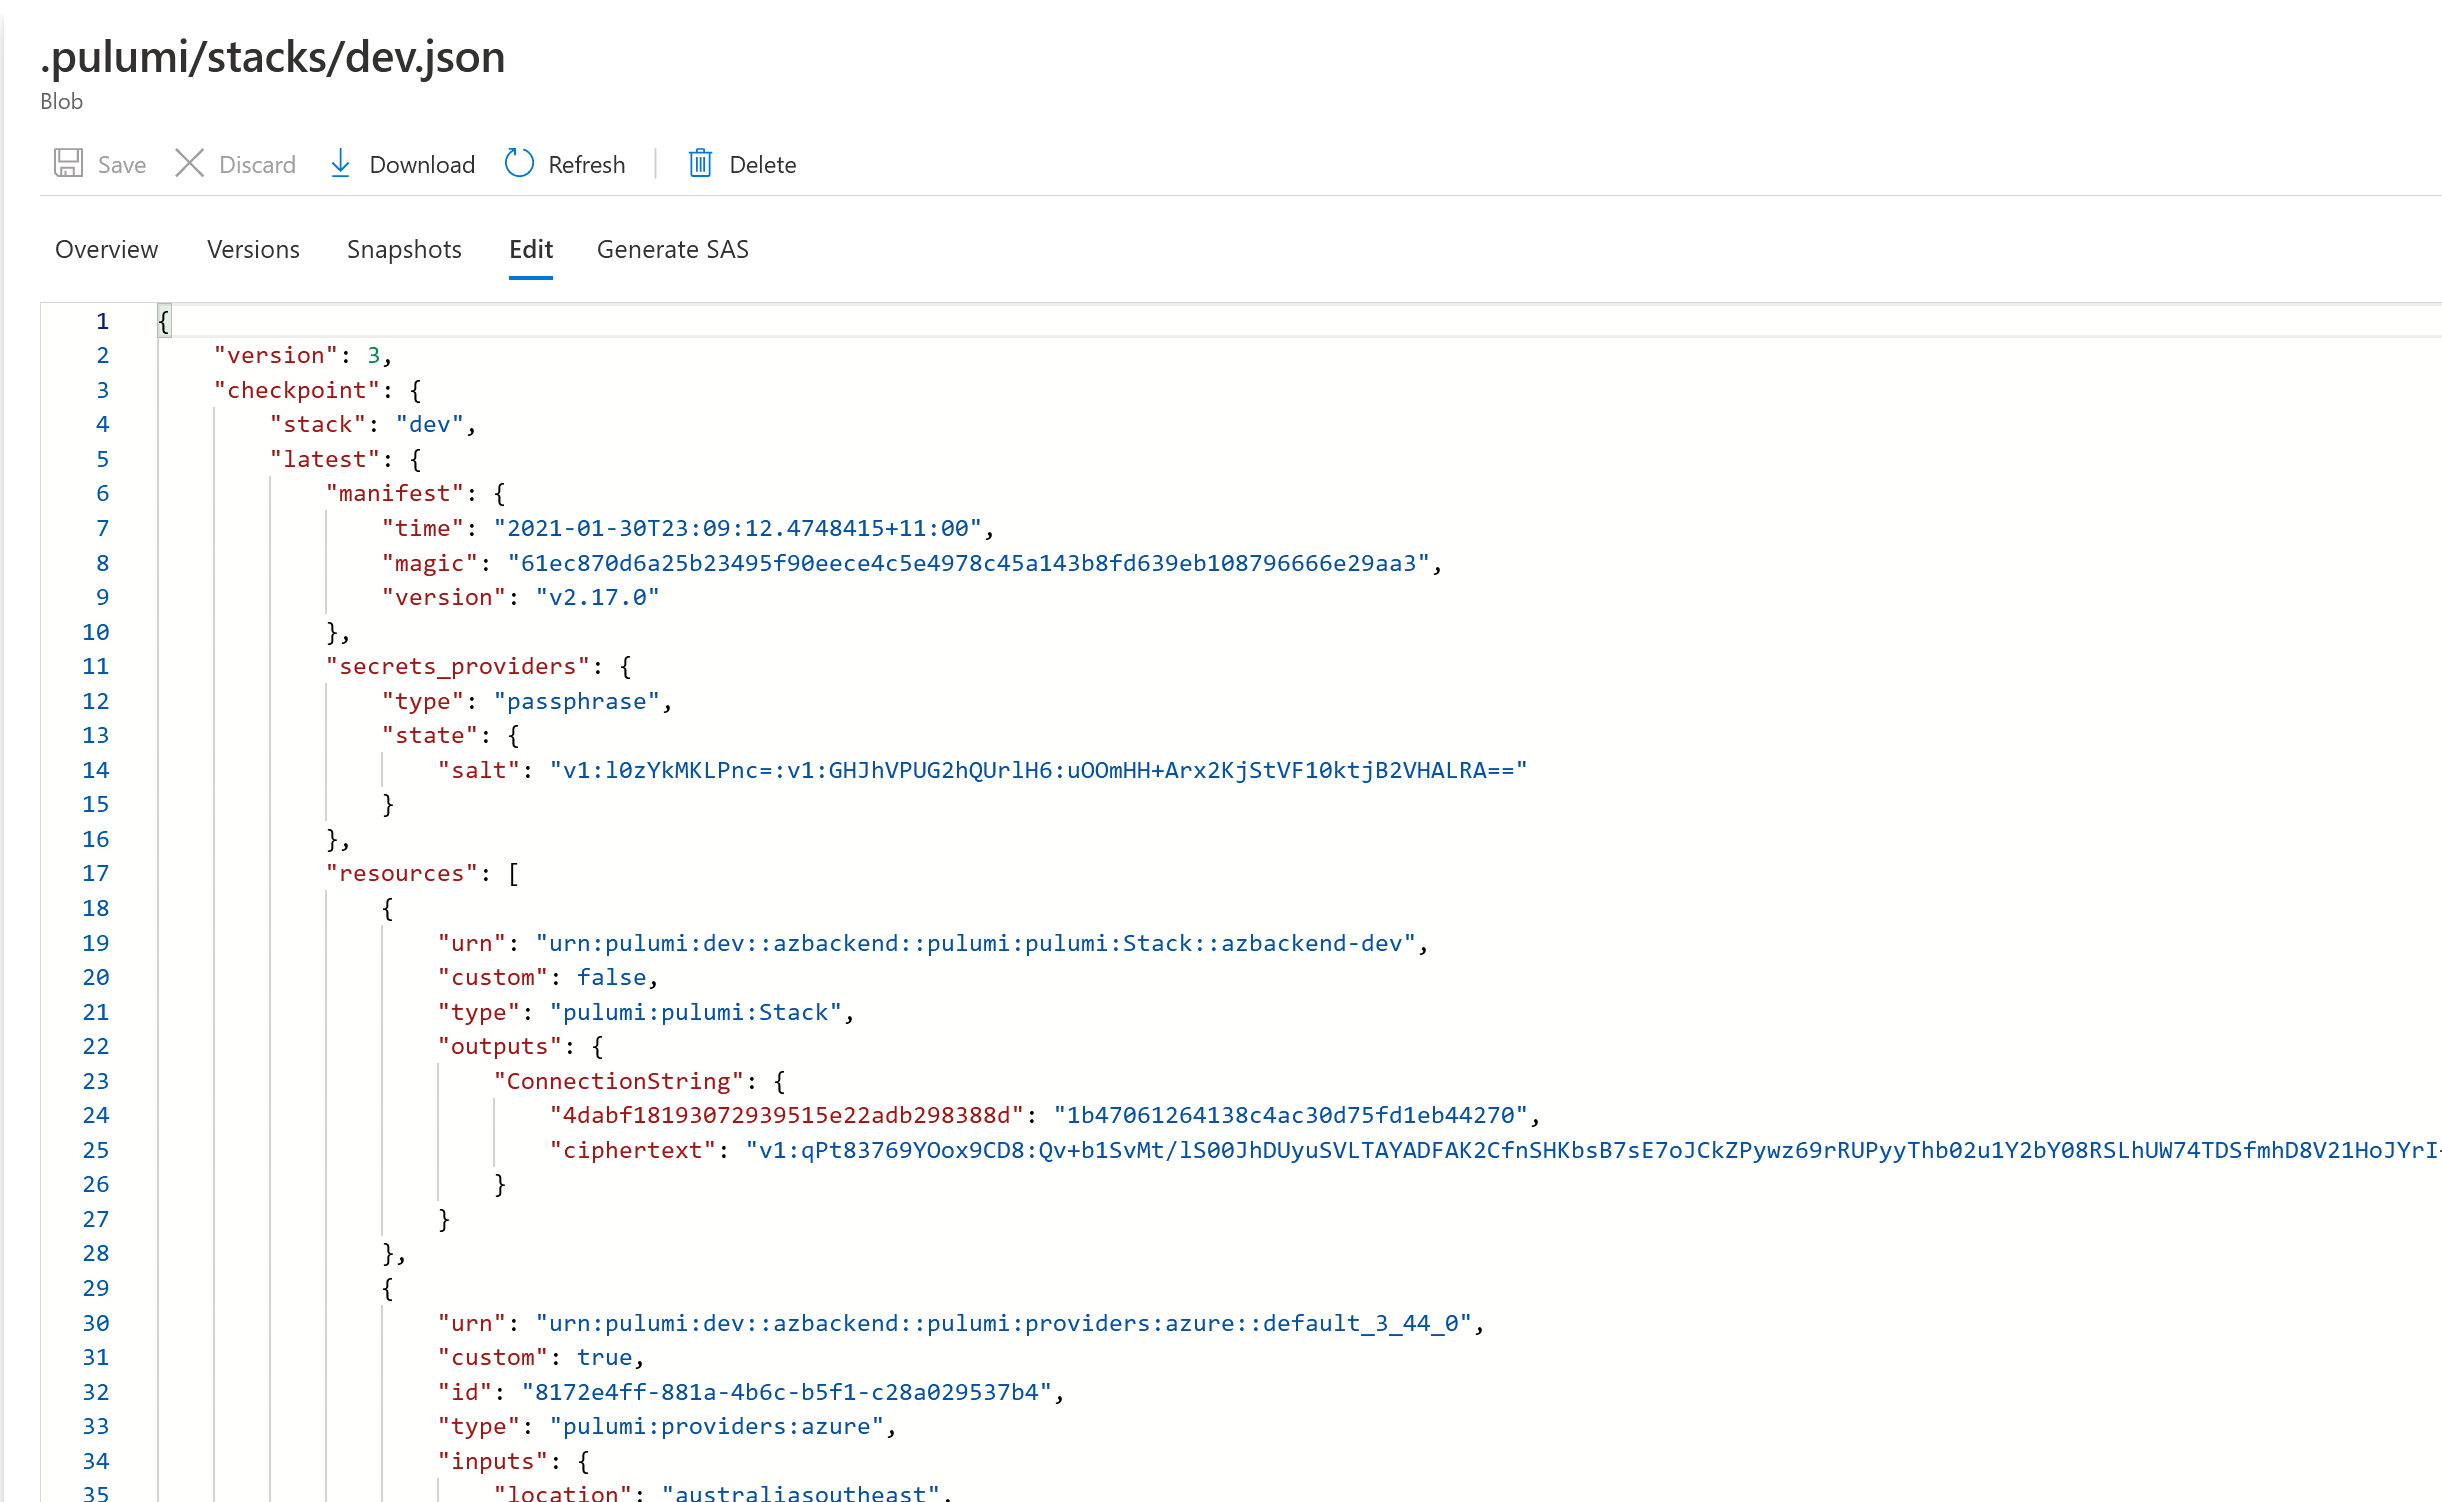Open the Snapshots tab
This screenshot has height=1502, width=2442.
click(404, 249)
